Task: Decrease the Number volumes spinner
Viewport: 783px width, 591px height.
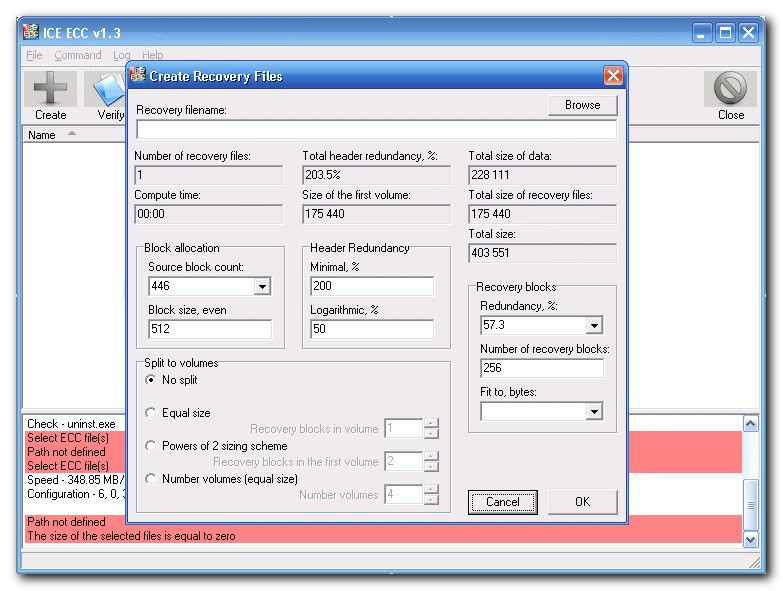Action: (431, 499)
